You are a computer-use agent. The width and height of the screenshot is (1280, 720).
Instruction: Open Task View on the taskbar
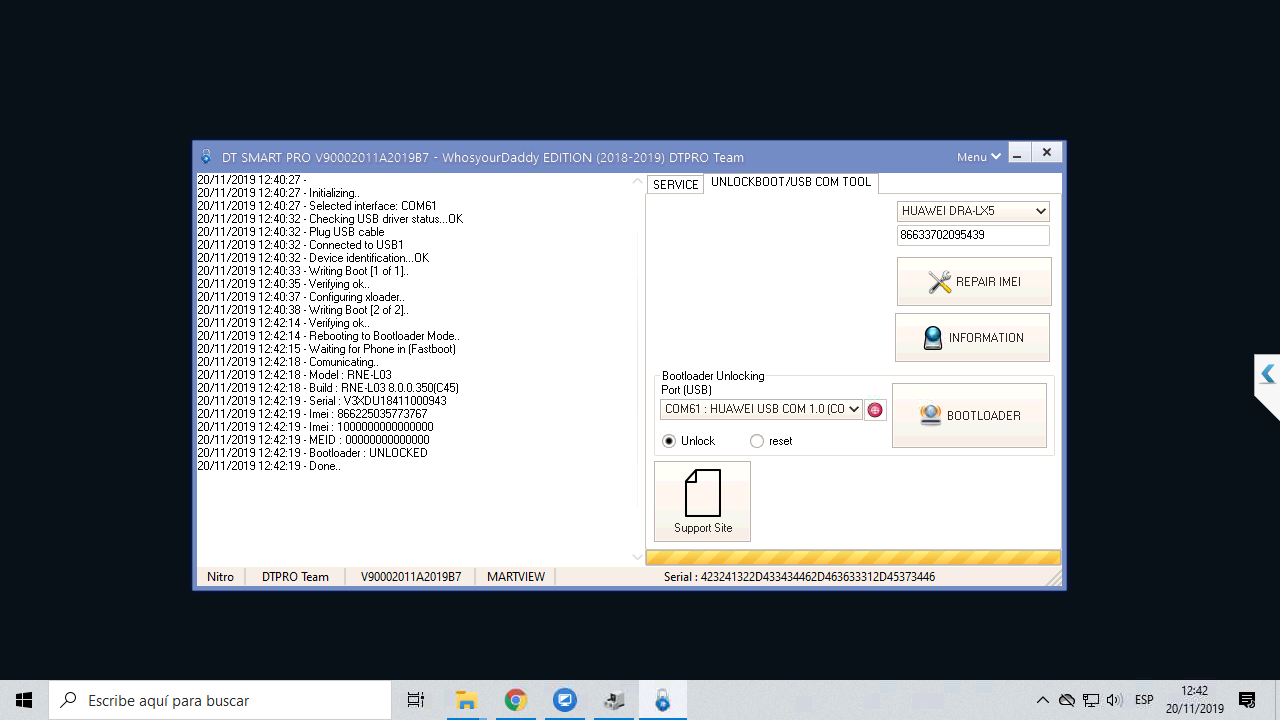point(416,700)
